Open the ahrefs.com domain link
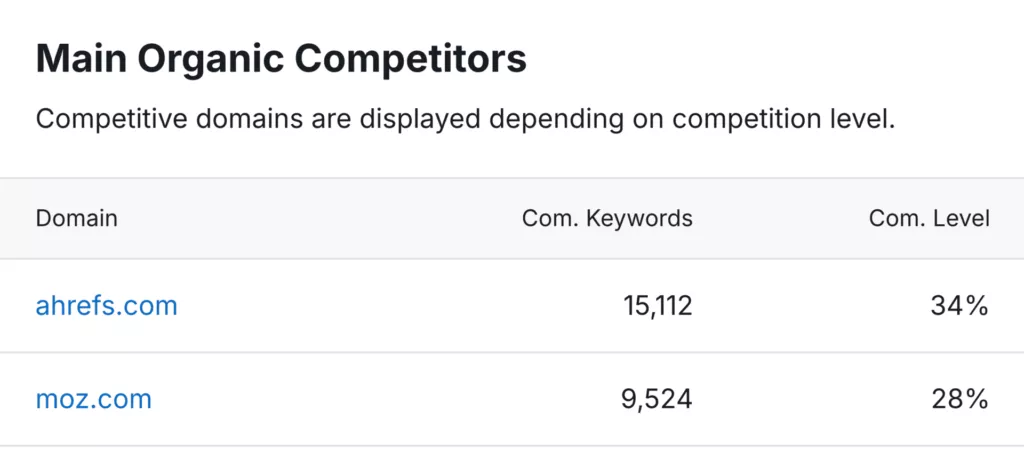 click(106, 306)
